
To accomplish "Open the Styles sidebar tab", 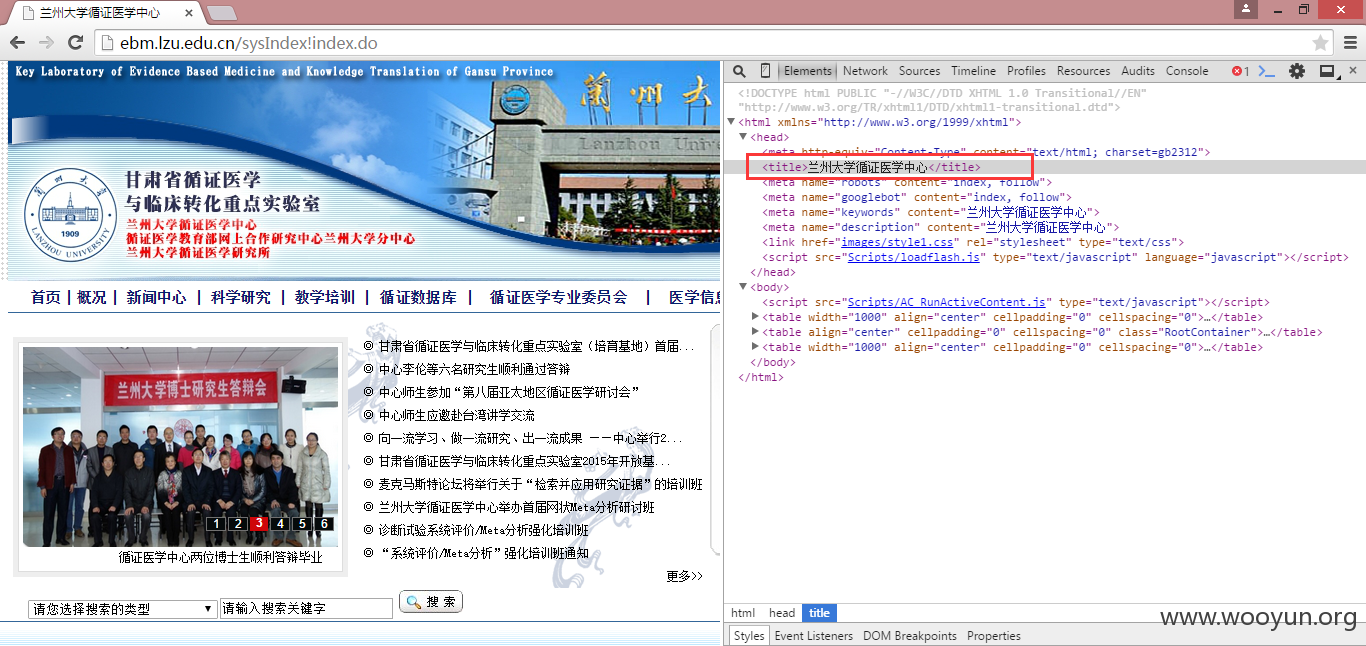I will (748, 636).
